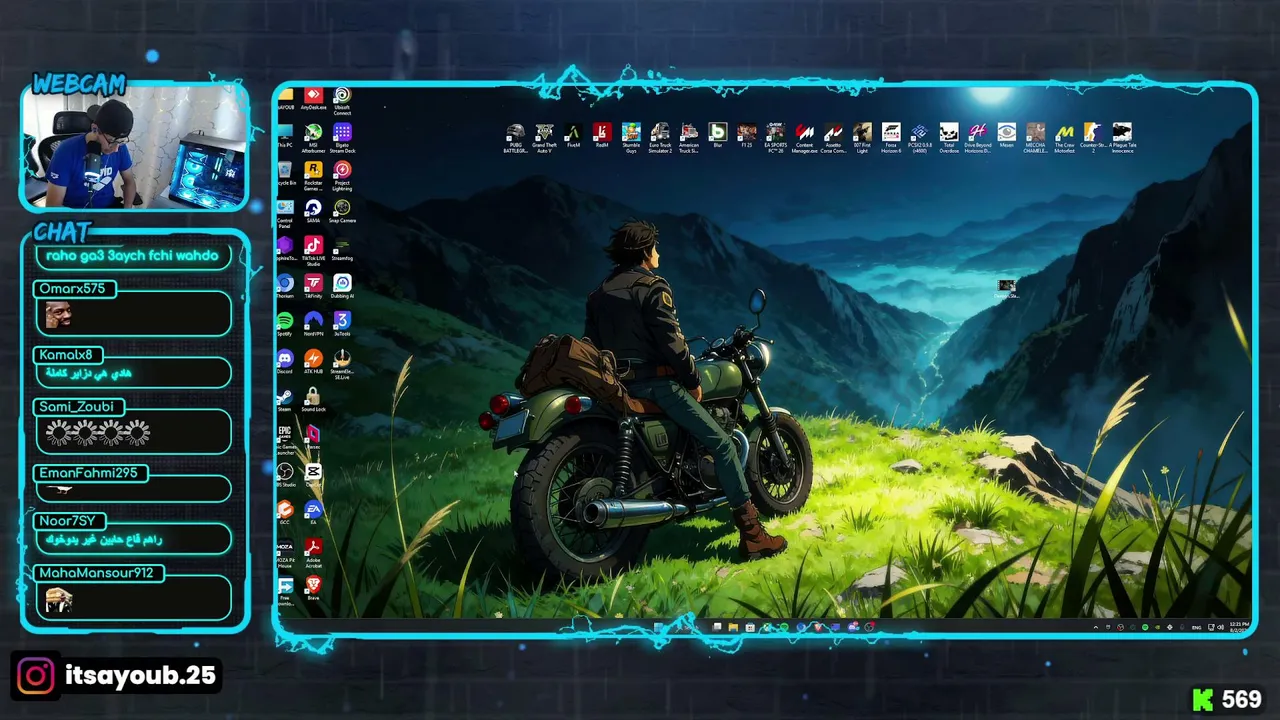The image size is (1280, 720).
Task: Open the NordVPN desktop shortcut
Action: click(313, 324)
